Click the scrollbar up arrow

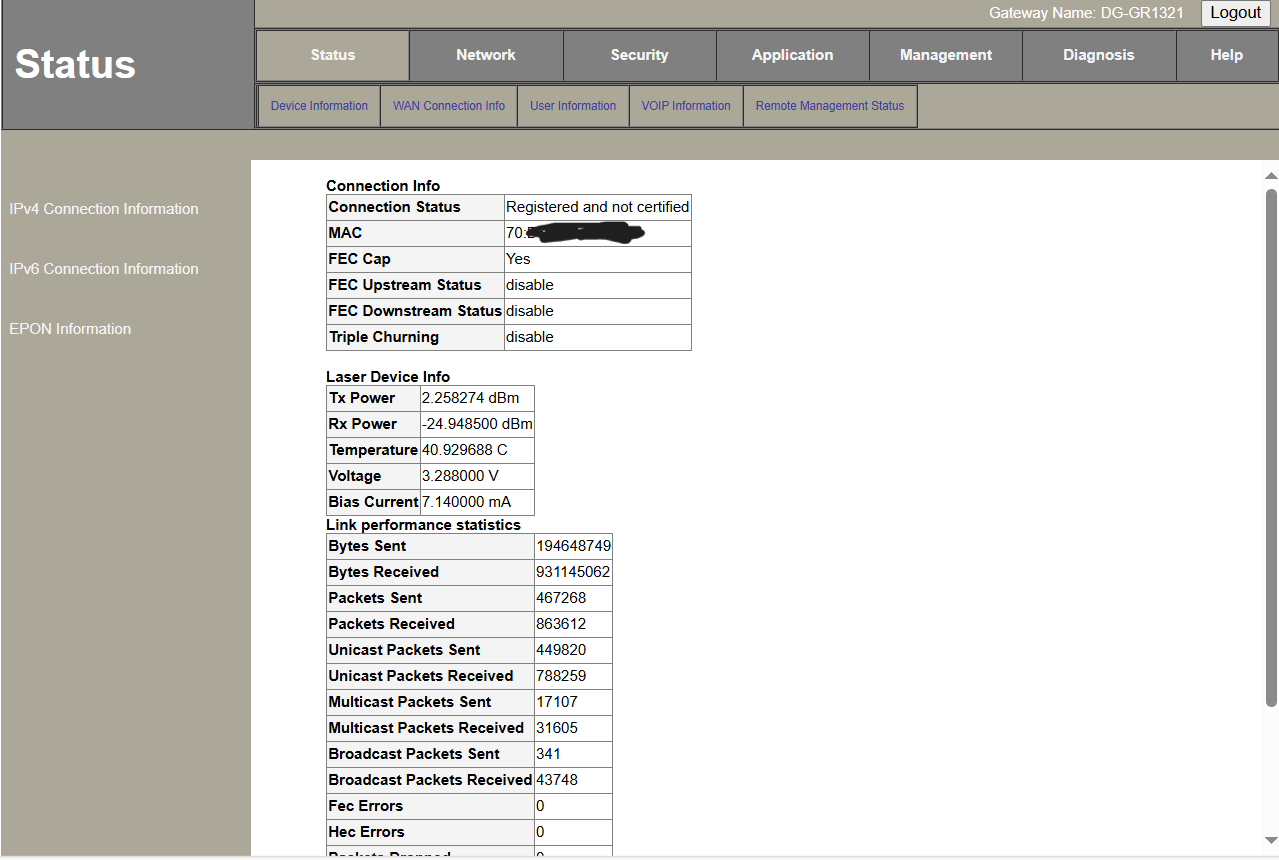(x=1271, y=176)
